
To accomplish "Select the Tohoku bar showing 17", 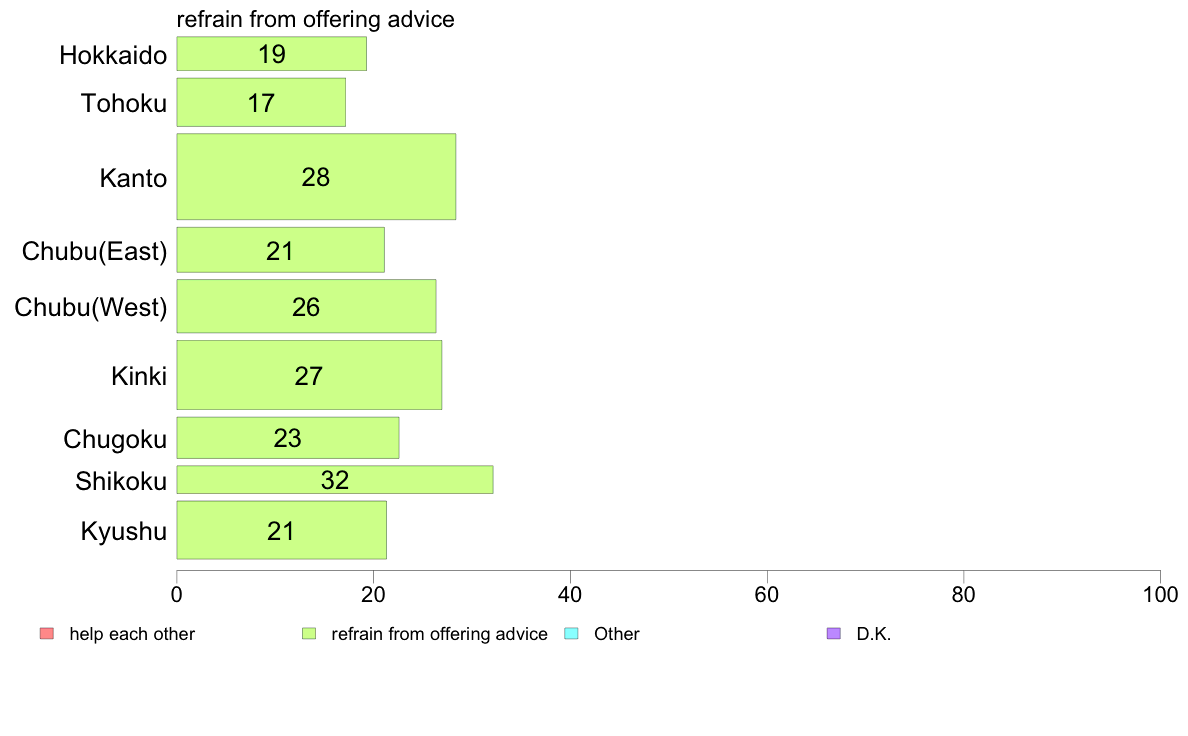I will (x=261, y=102).
